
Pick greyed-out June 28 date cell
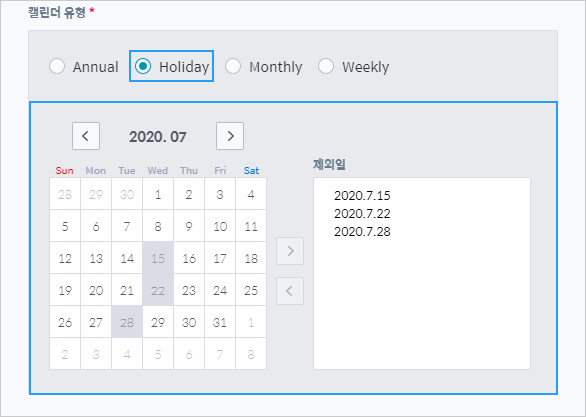coord(65,194)
